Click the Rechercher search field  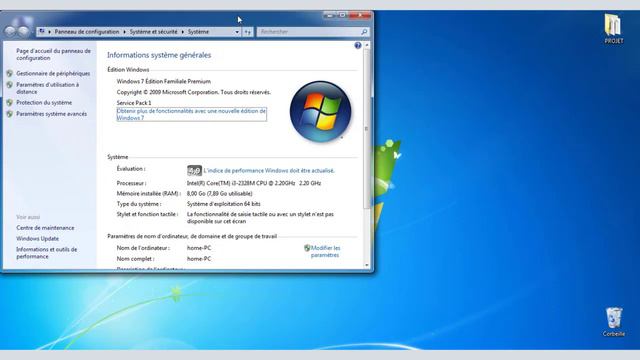coord(309,32)
